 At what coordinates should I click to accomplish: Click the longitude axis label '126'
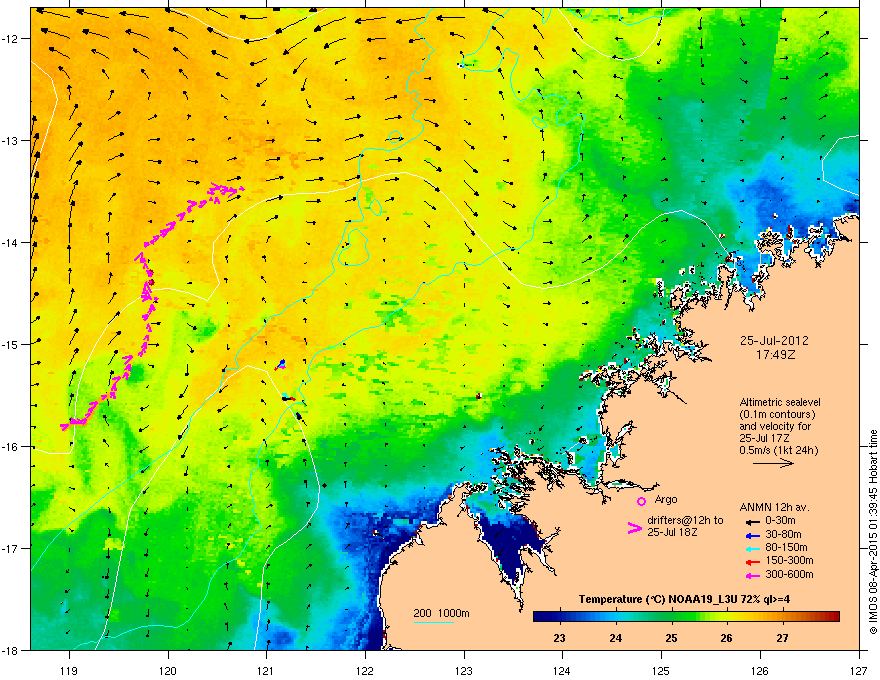click(x=760, y=670)
